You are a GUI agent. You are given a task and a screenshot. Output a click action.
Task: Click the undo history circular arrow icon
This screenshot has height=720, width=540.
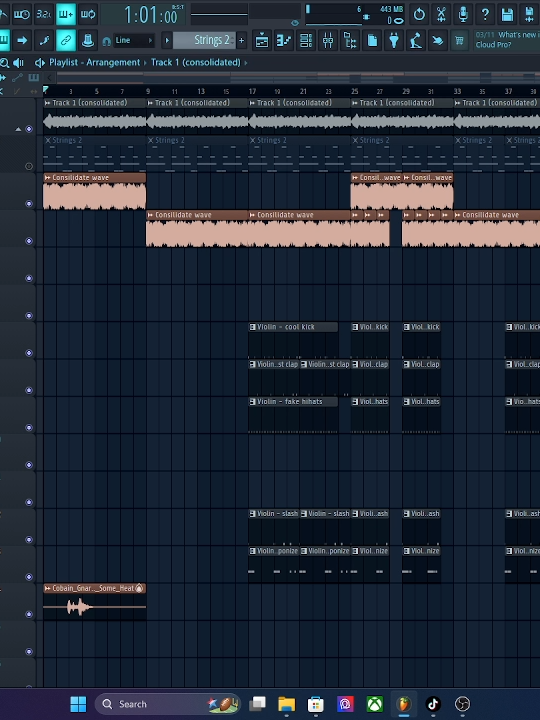[x=419, y=14]
